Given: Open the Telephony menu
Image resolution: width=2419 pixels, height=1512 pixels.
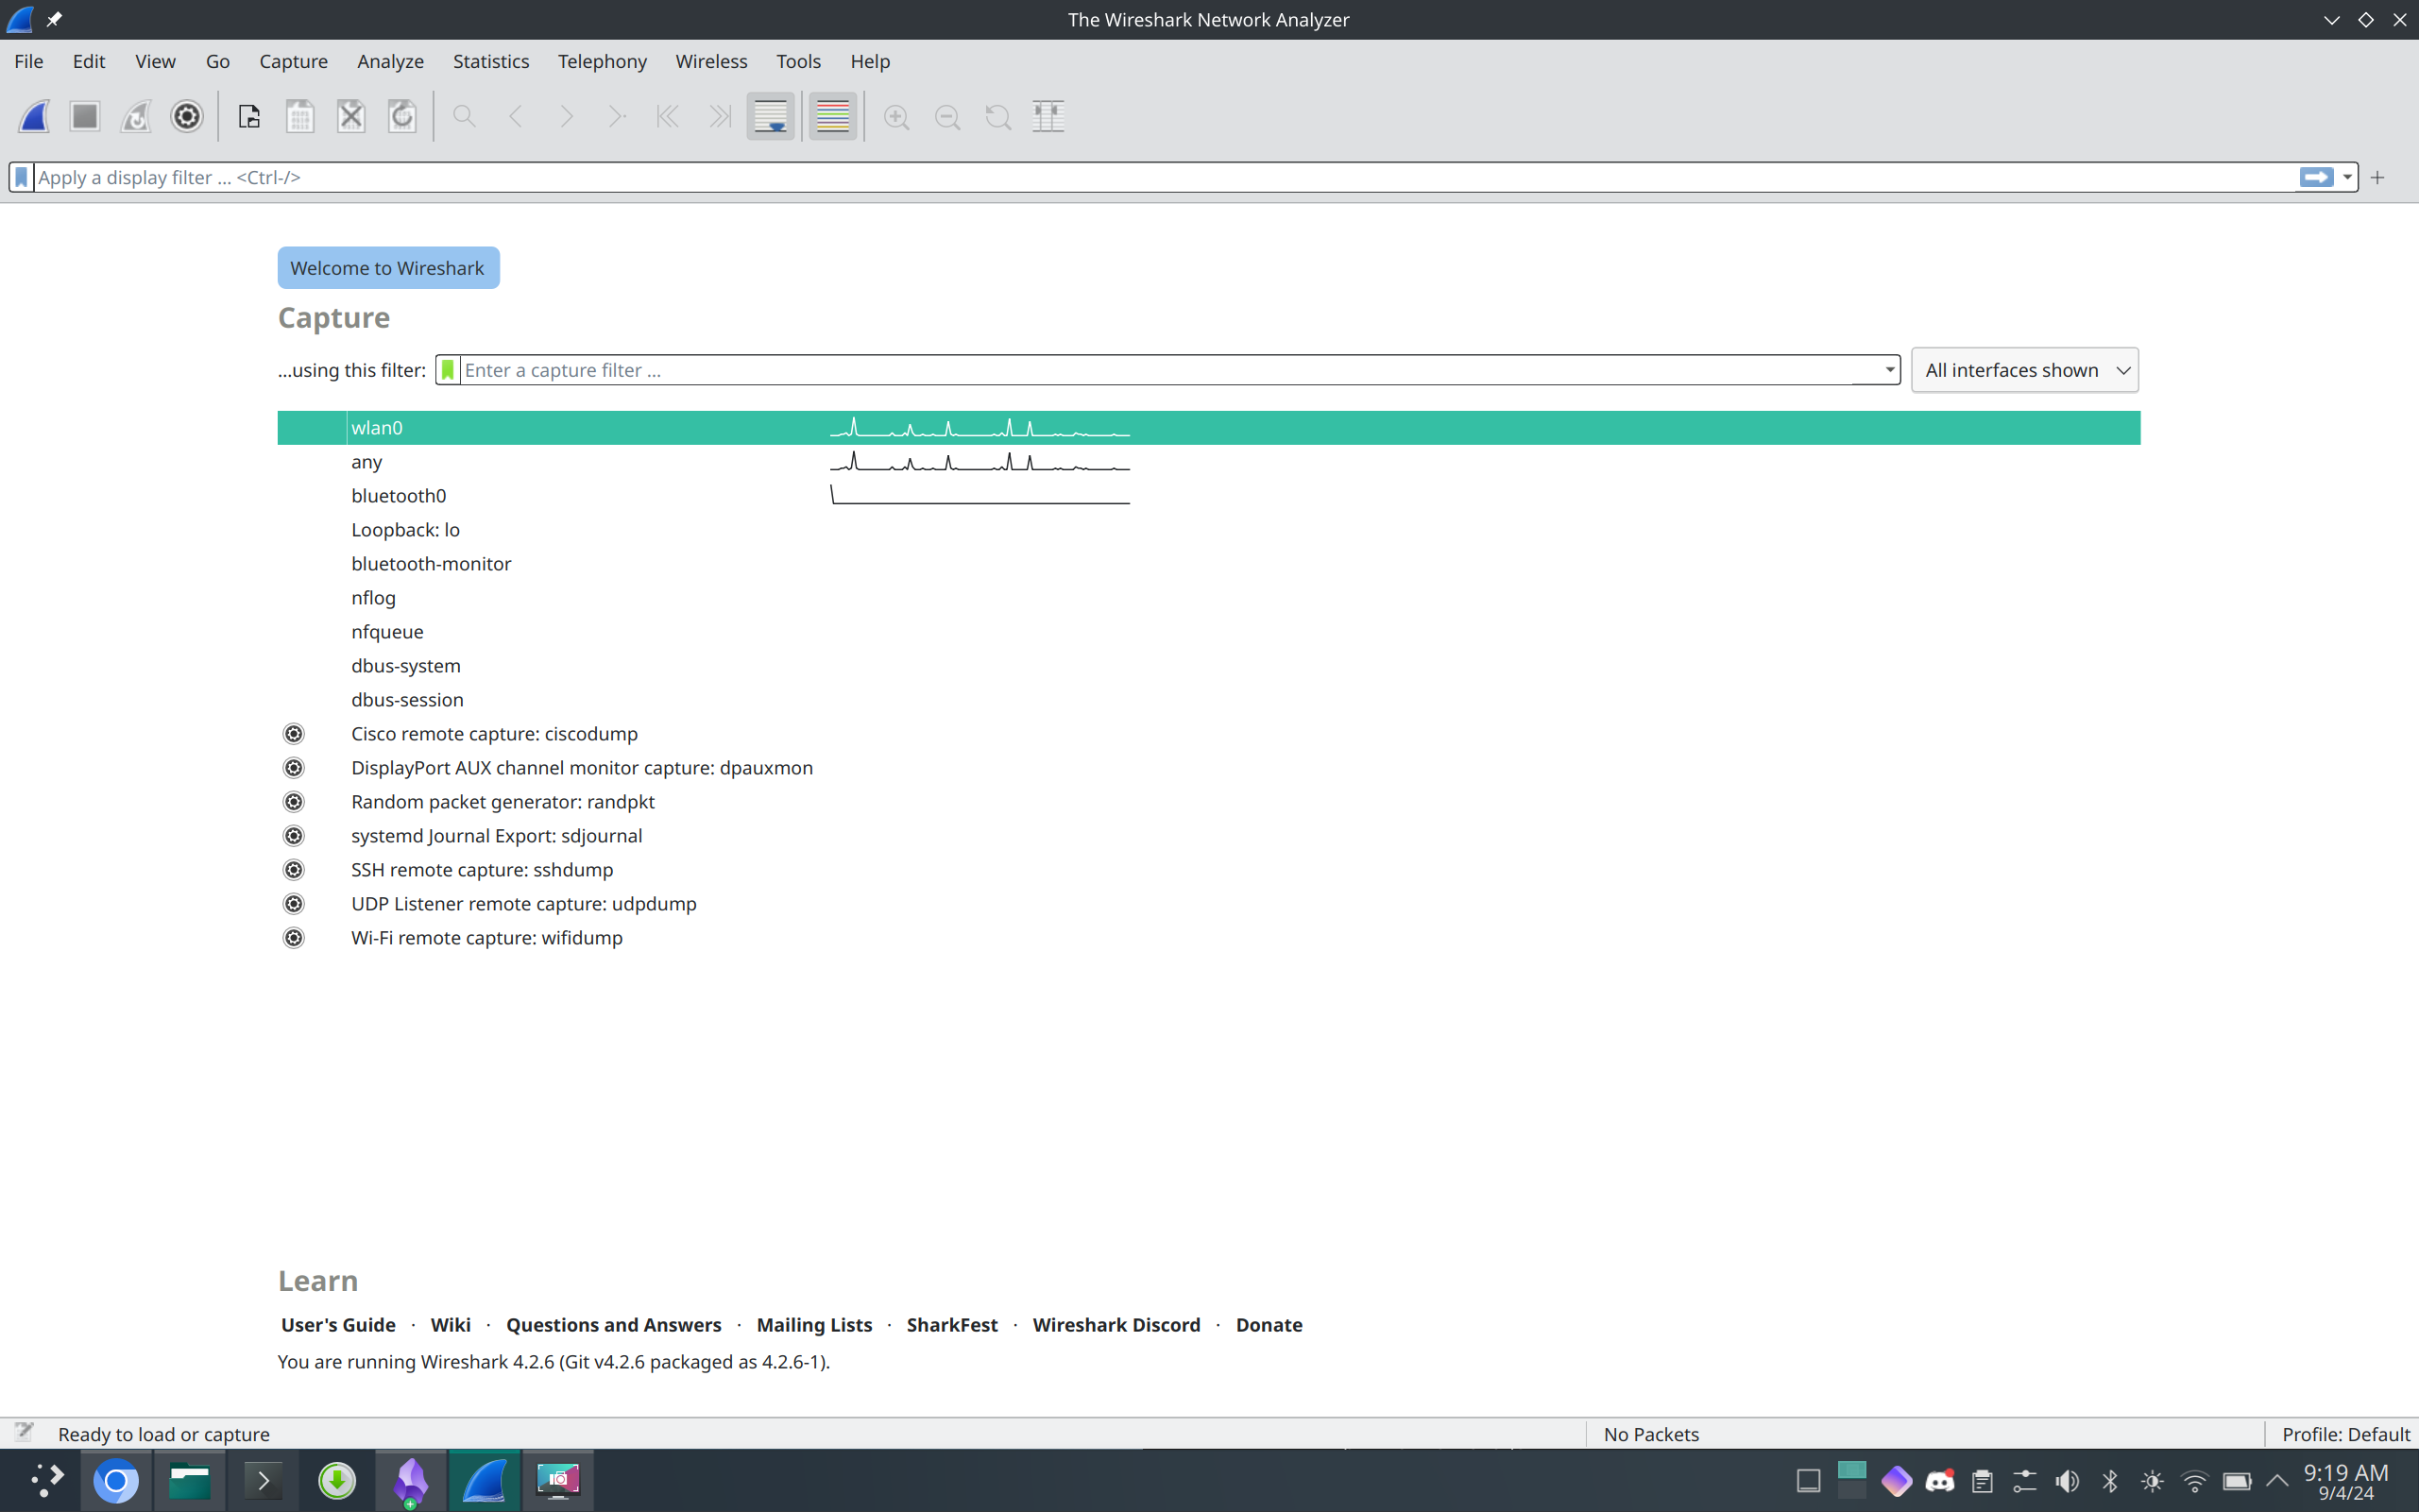Looking at the screenshot, I should click(x=602, y=61).
